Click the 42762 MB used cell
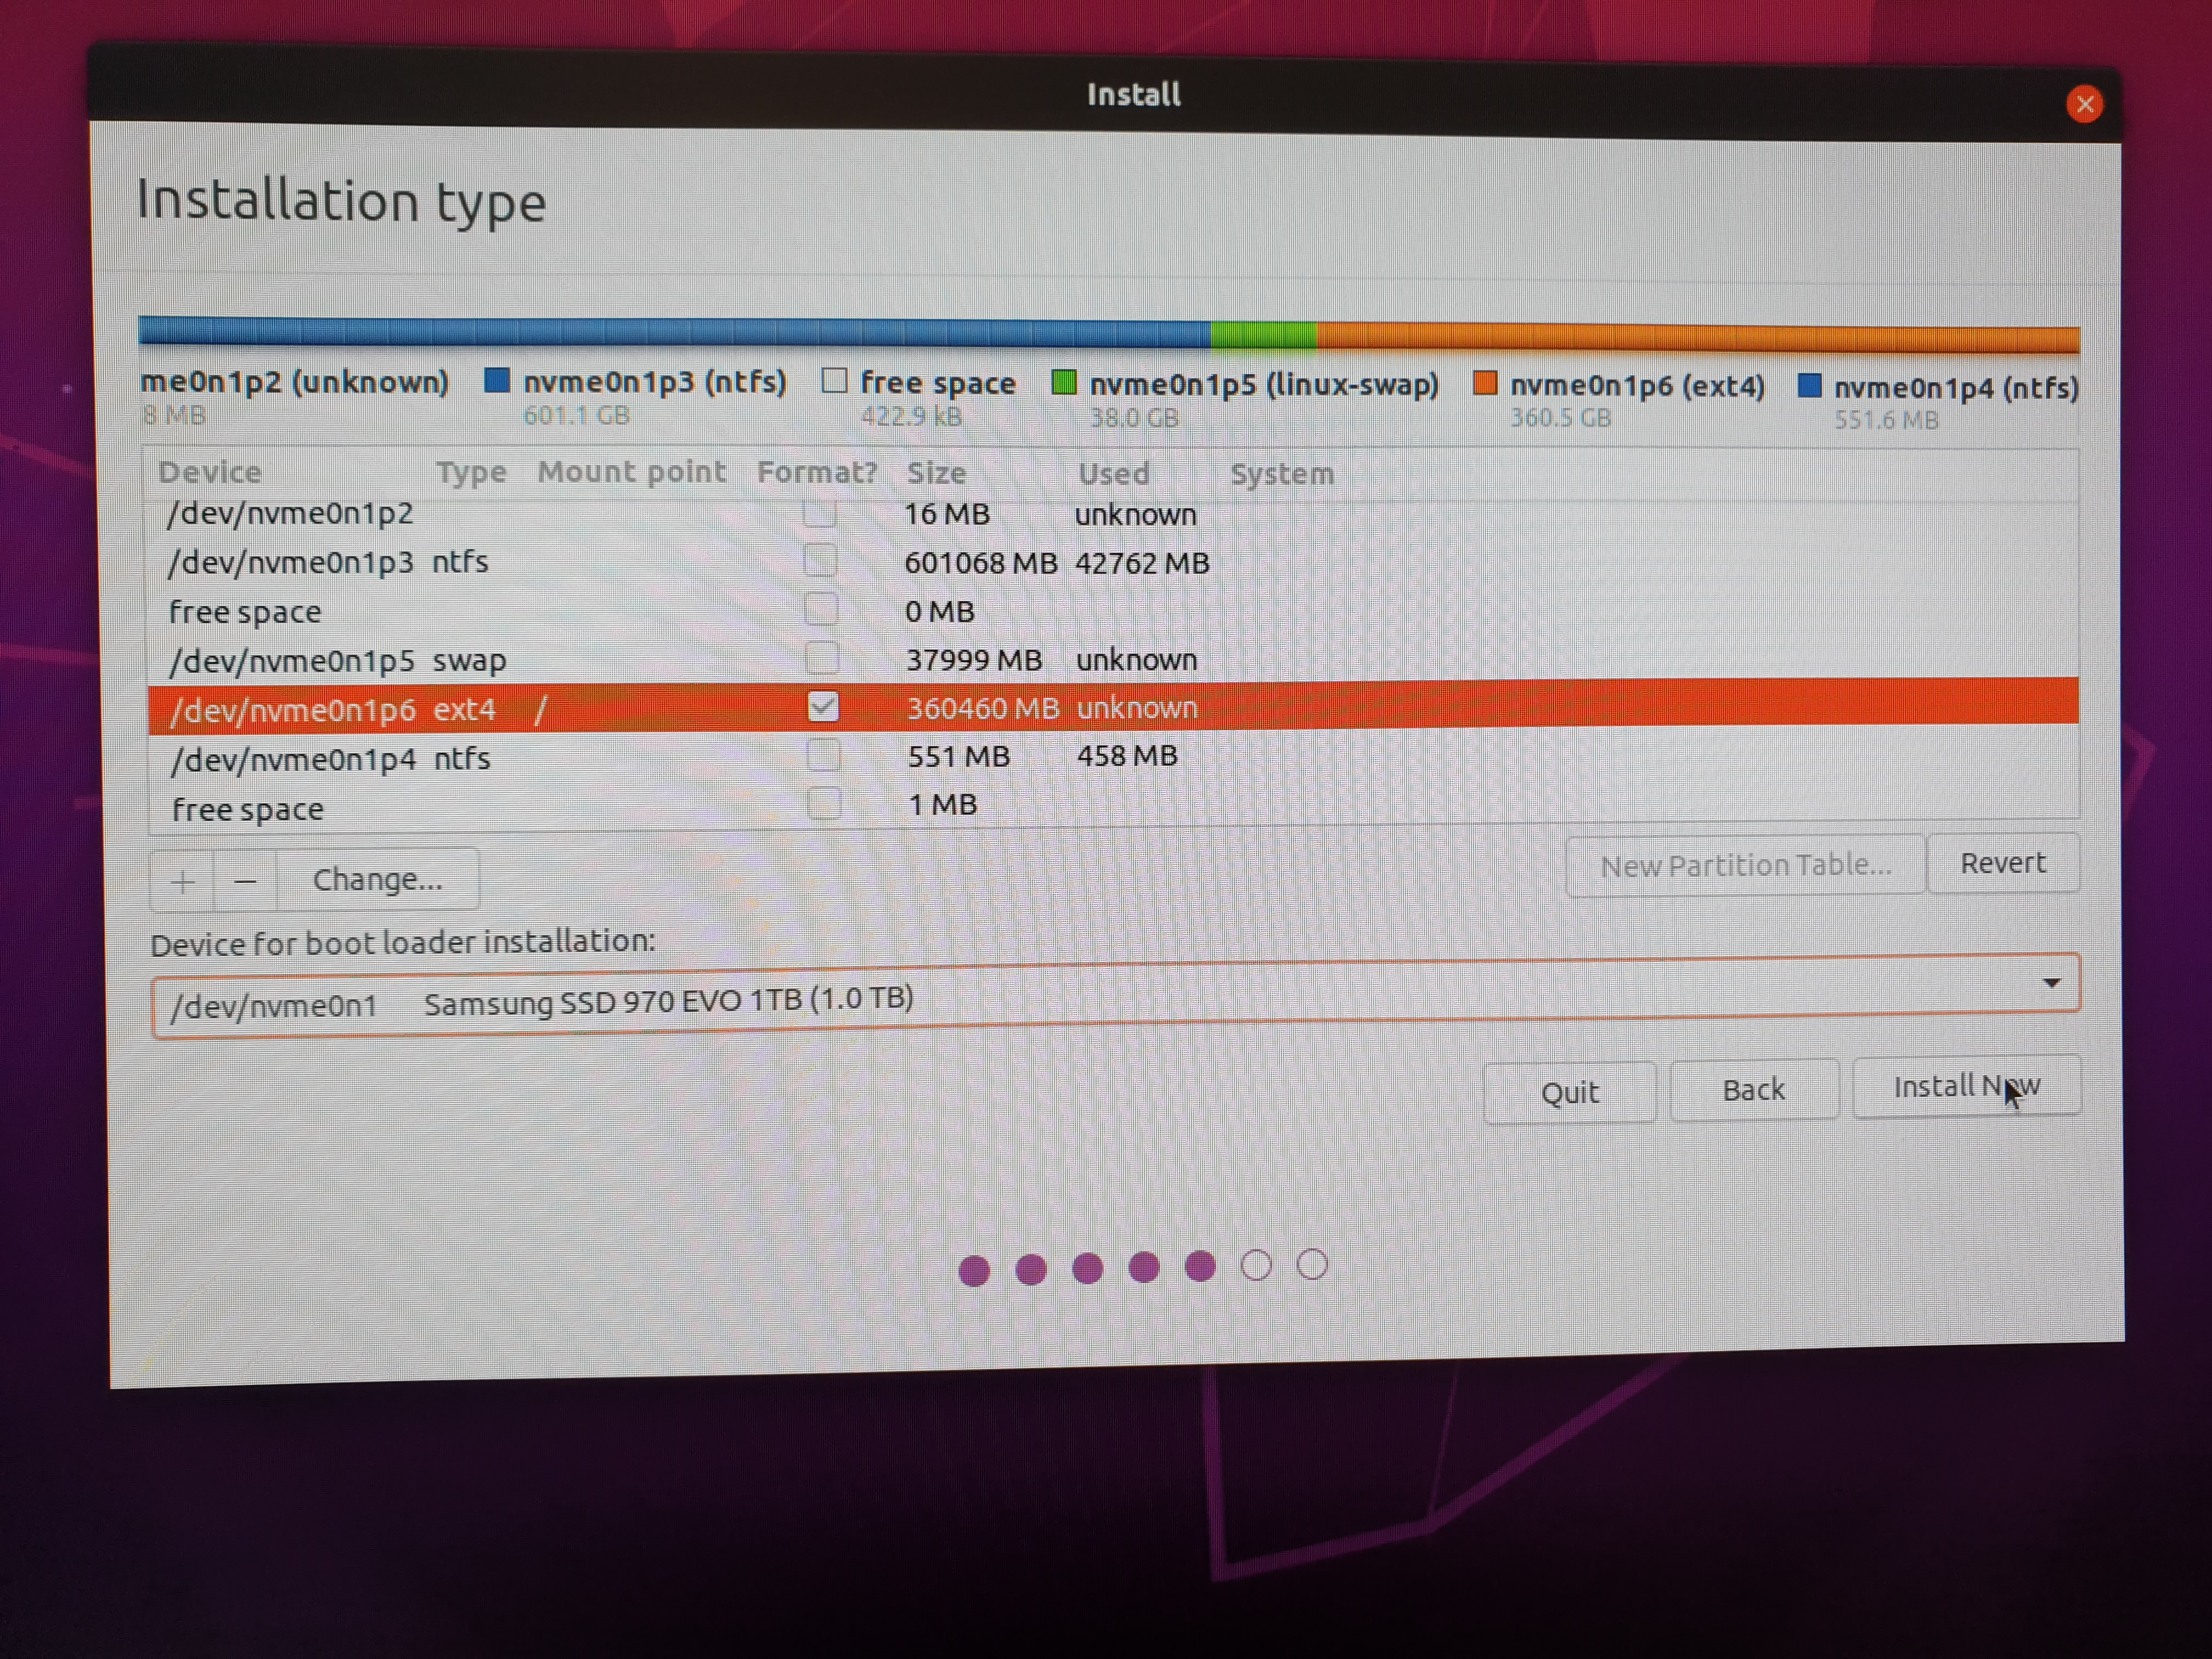2212x1659 pixels. (x=1142, y=563)
